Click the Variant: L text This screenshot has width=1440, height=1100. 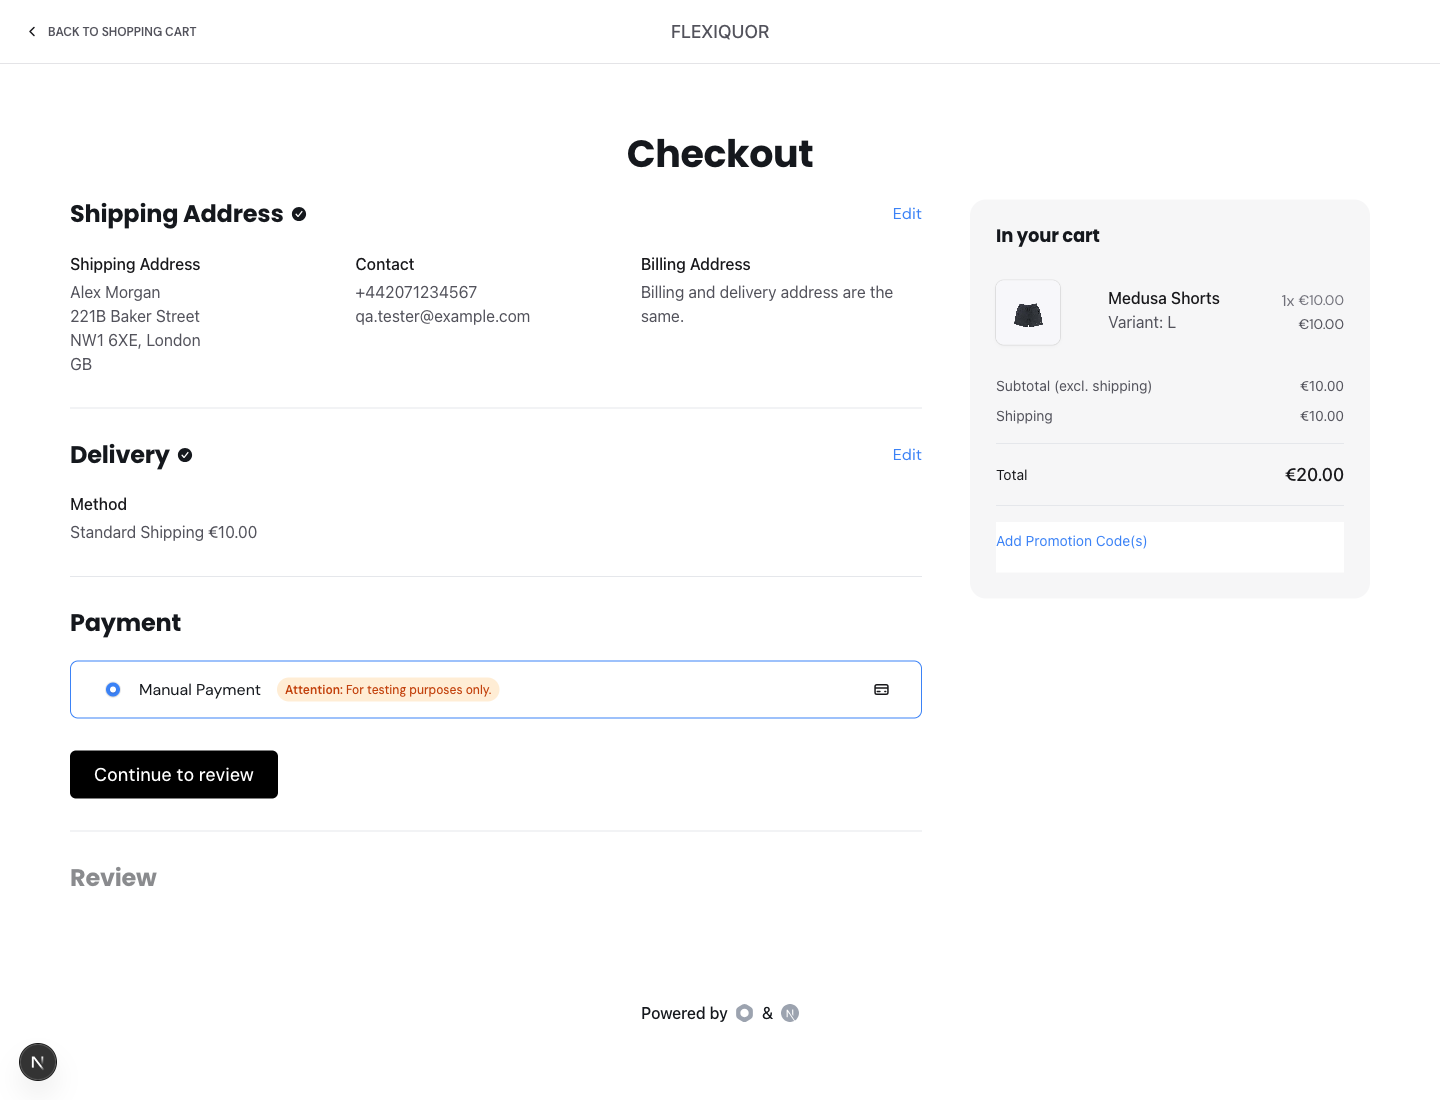(1142, 322)
